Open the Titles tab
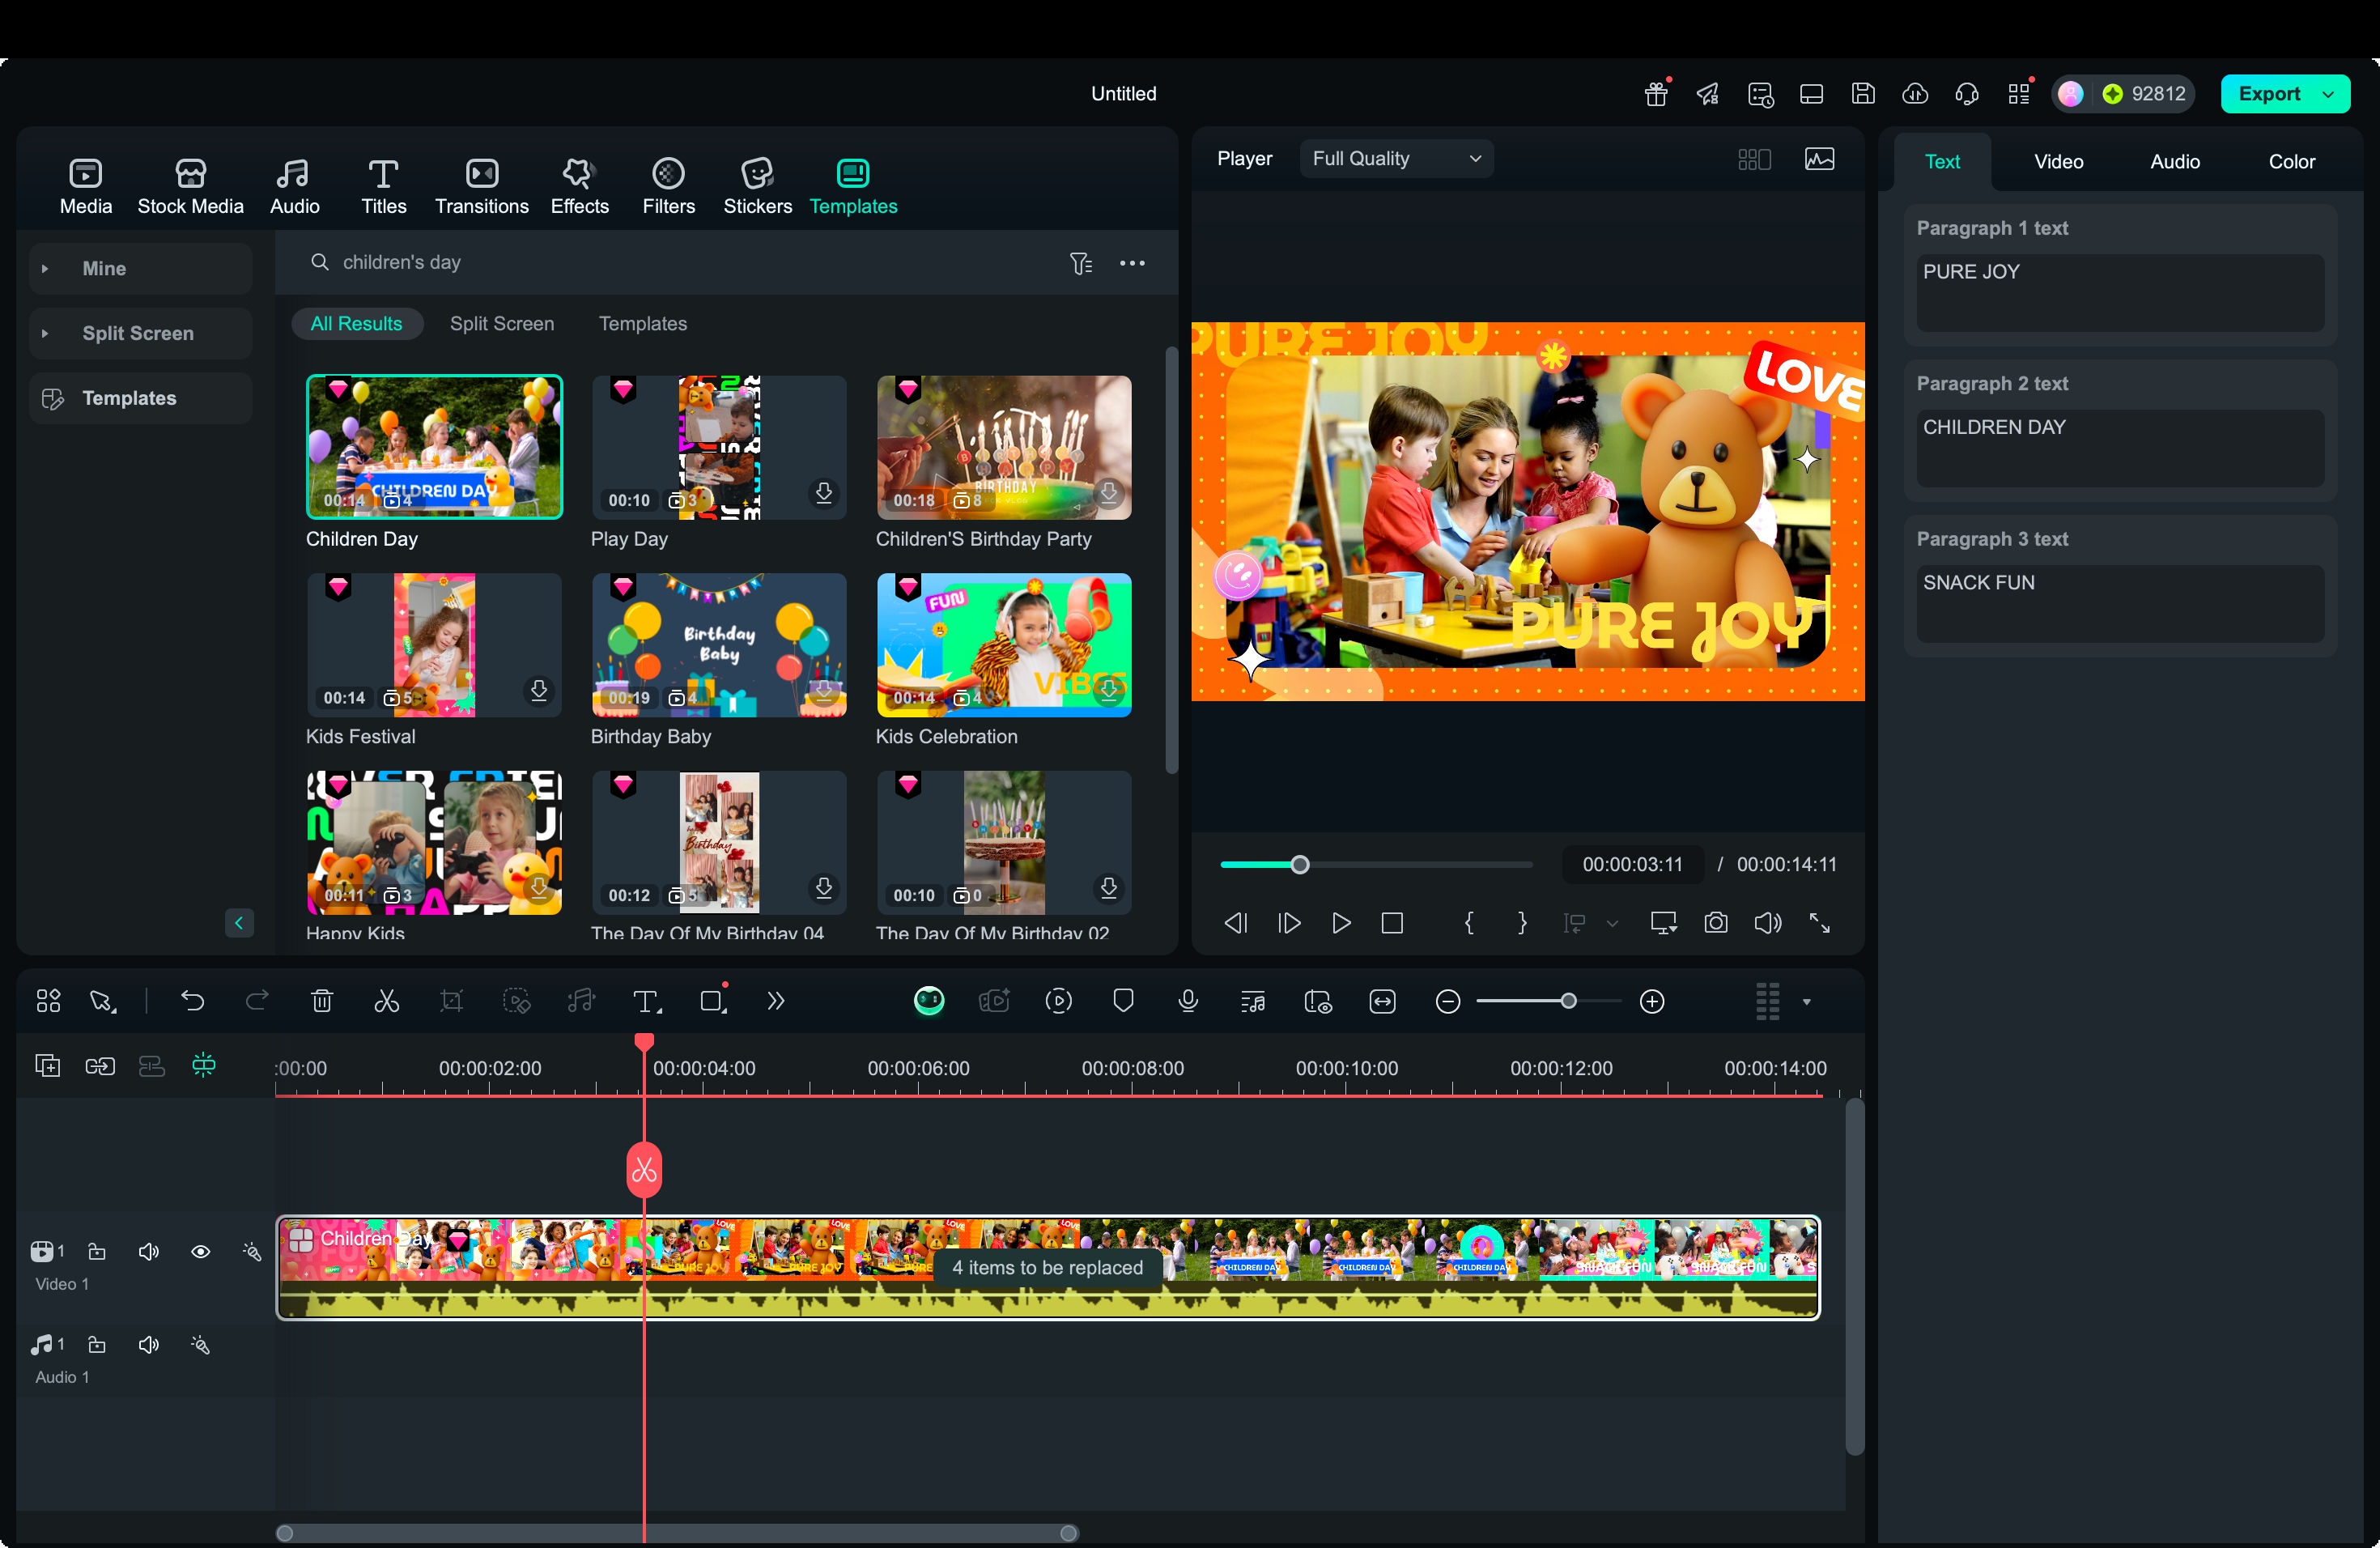The height and width of the screenshot is (1548, 2380). point(383,186)
